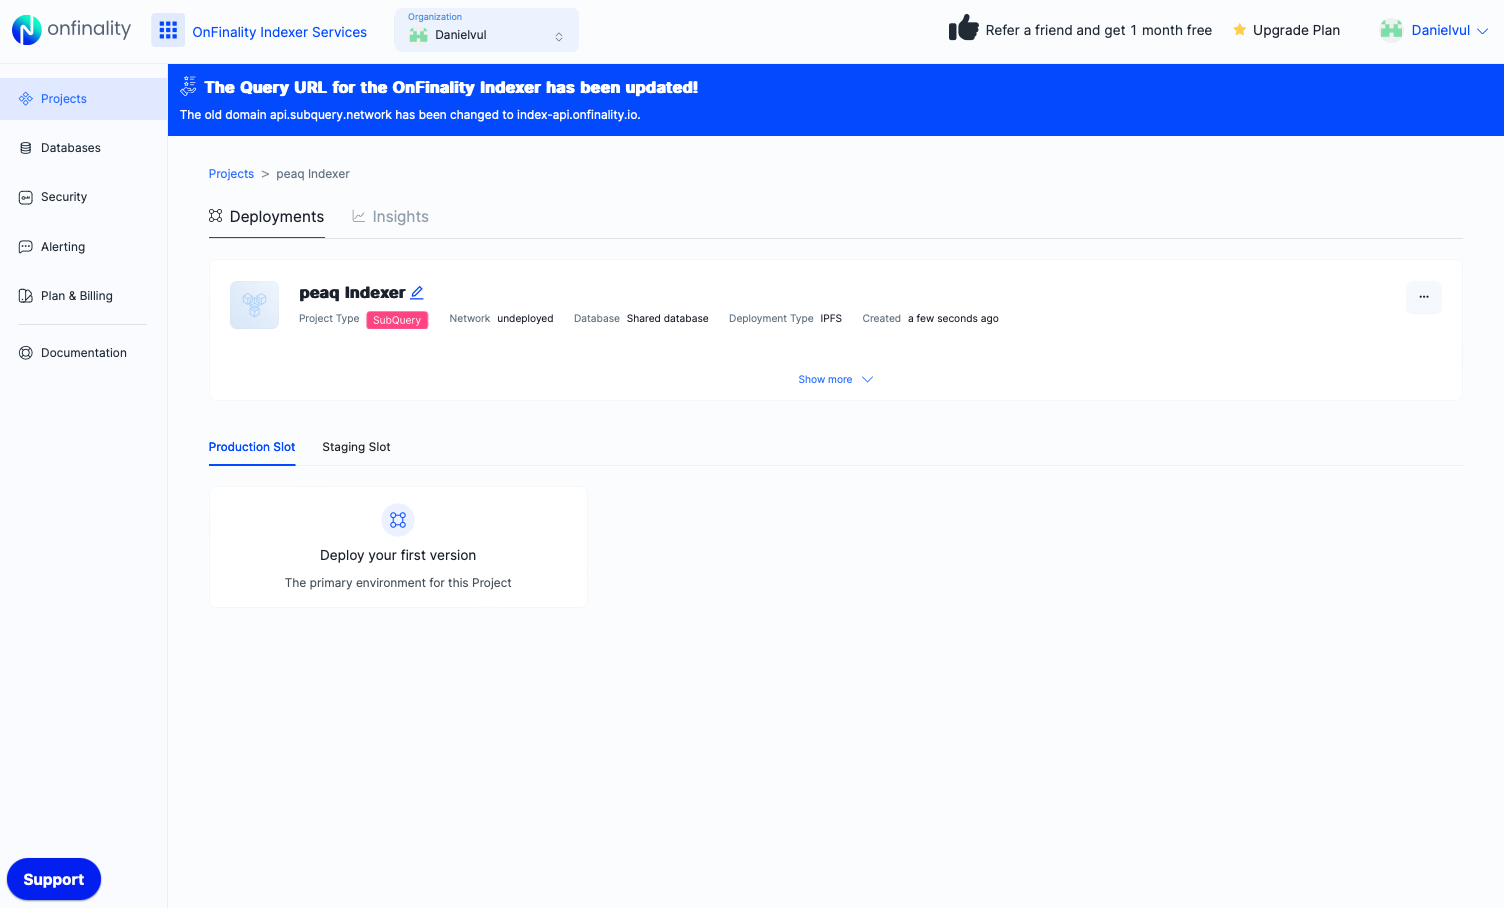Viewport: 1504px width, 908px height.
Task: Switch to the Staging Slot tab
Action: click(356, 447)
